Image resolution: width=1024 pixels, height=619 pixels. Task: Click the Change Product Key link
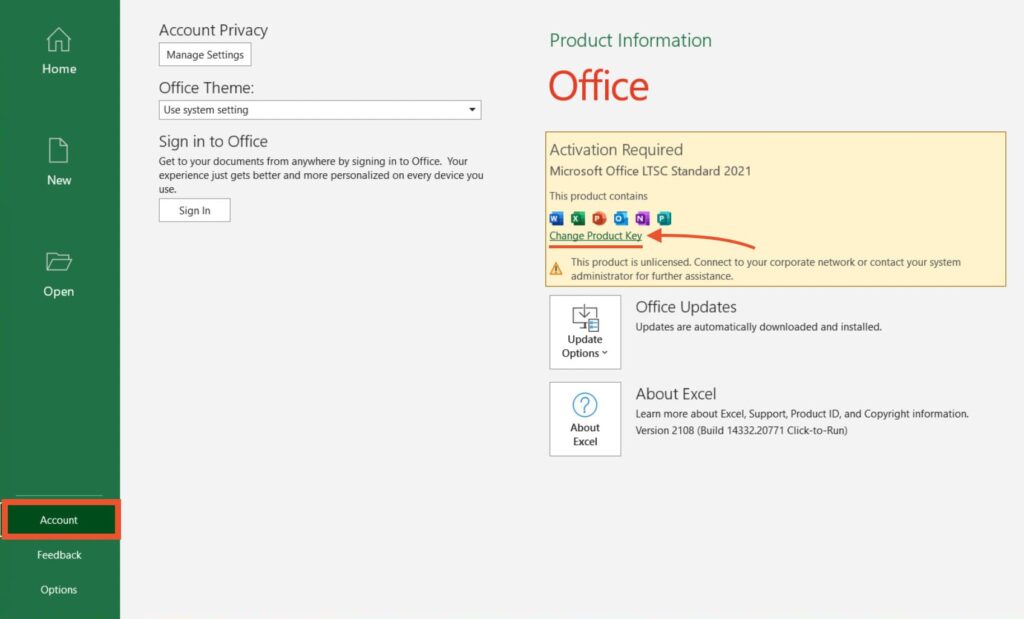point(596,236)
